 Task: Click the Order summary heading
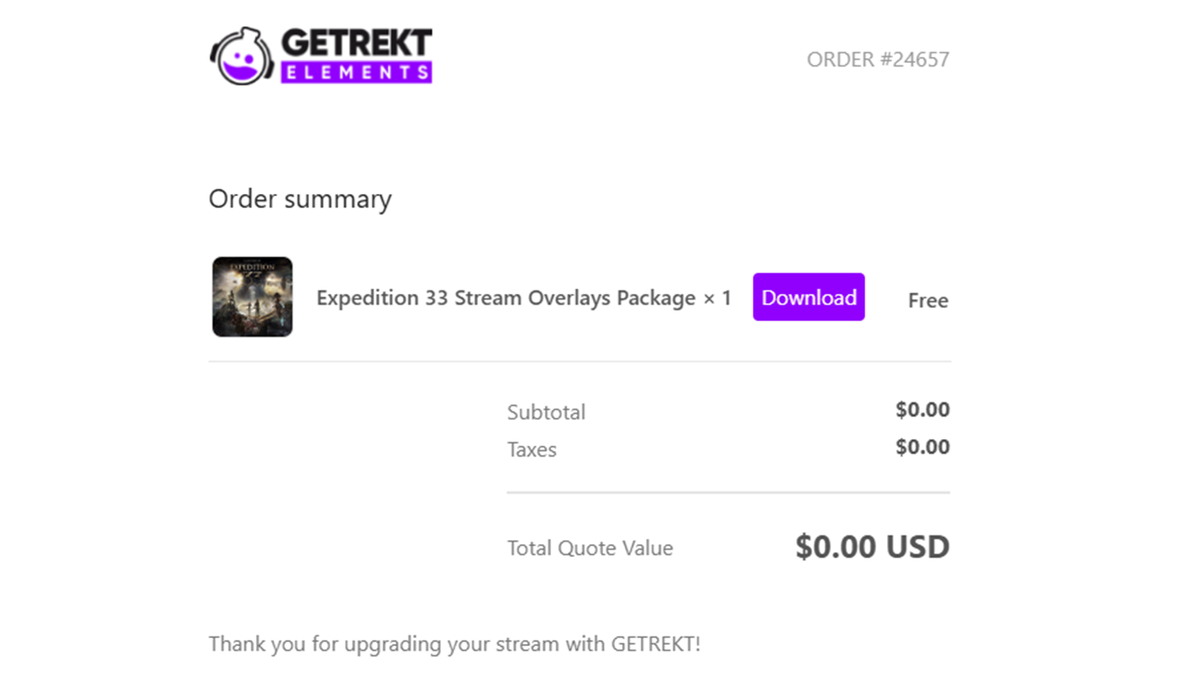point(300,199)
